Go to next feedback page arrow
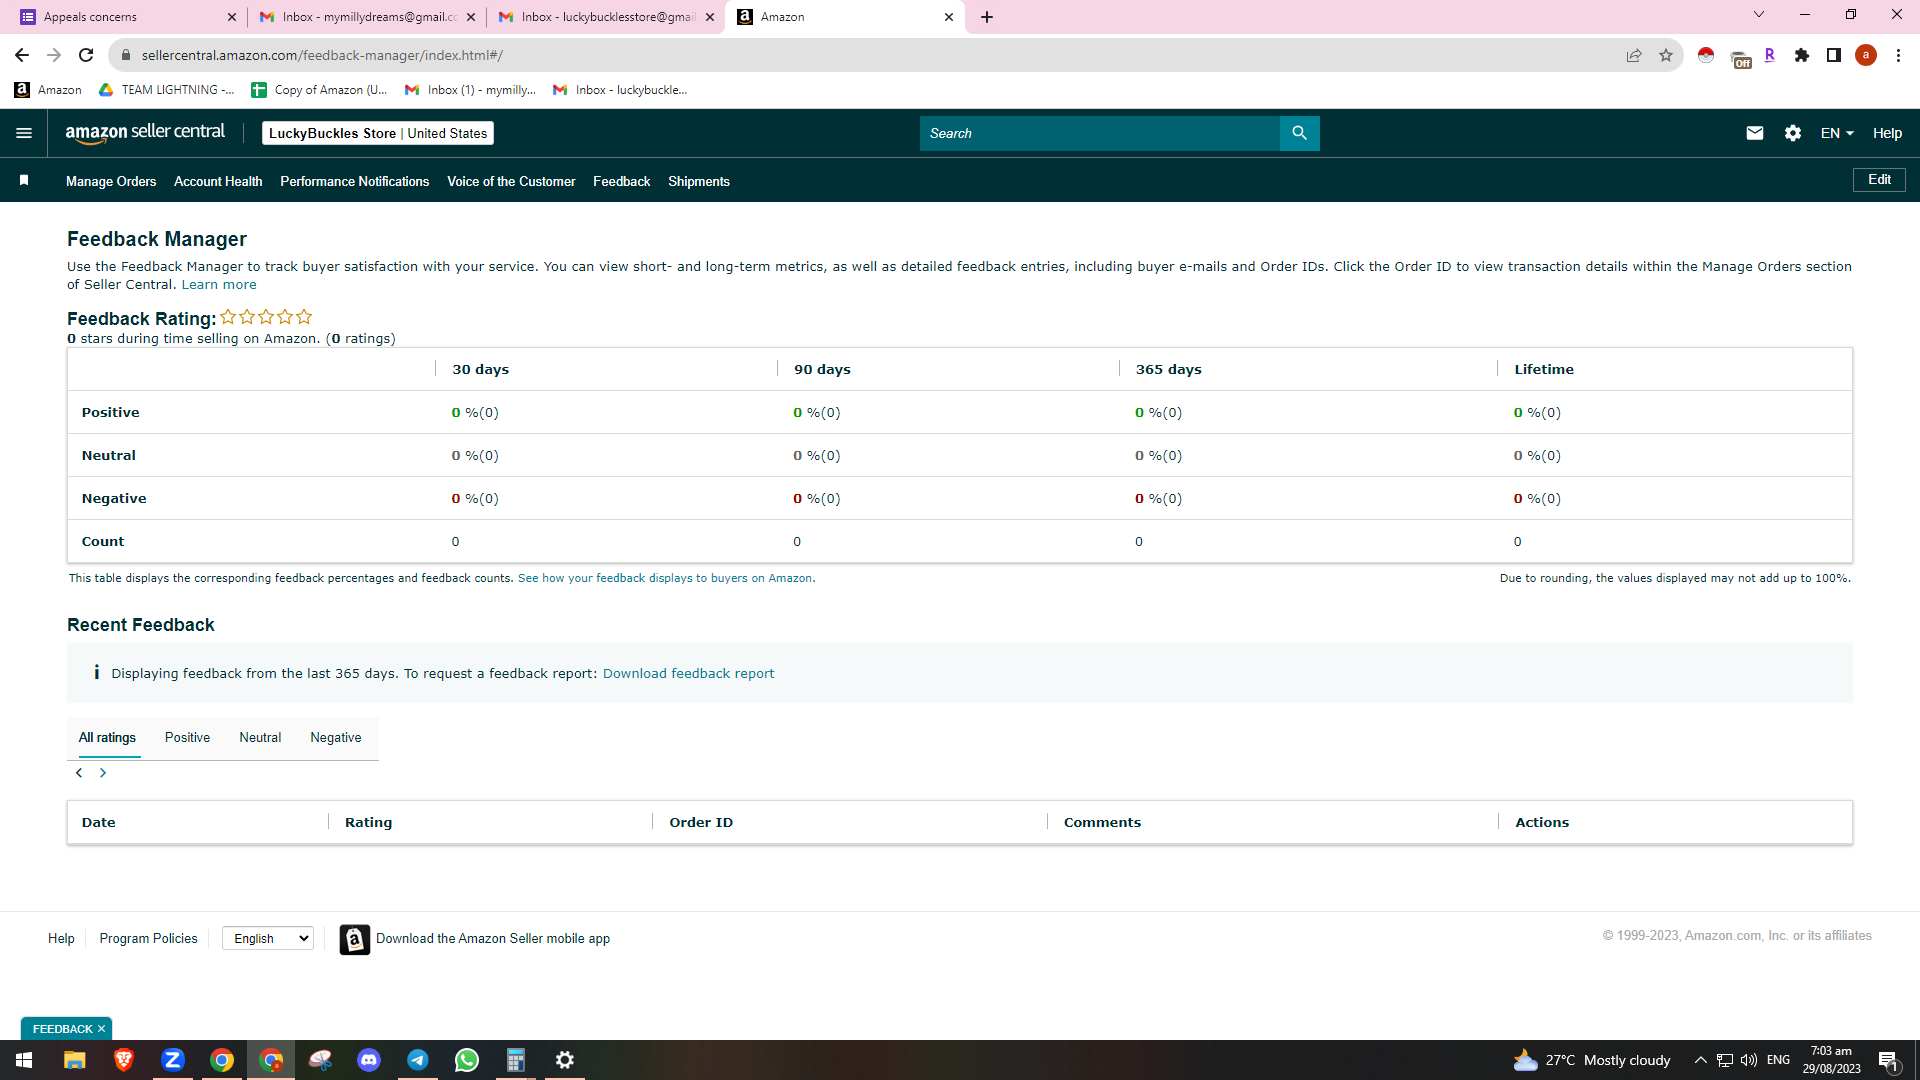This screenshot has height=1080, width=1920. (103, 773)
